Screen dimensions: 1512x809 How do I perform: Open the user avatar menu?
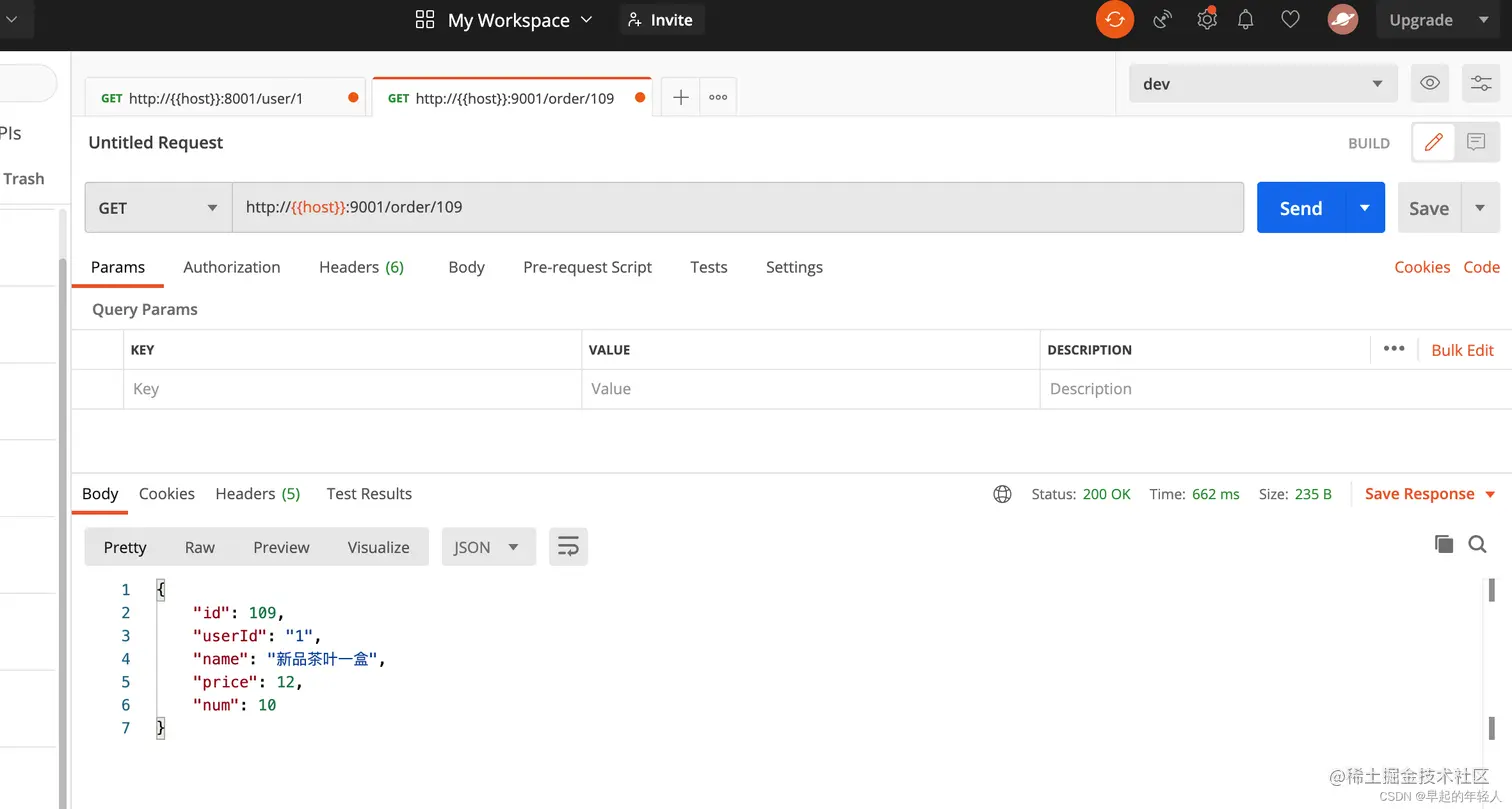1342,19
